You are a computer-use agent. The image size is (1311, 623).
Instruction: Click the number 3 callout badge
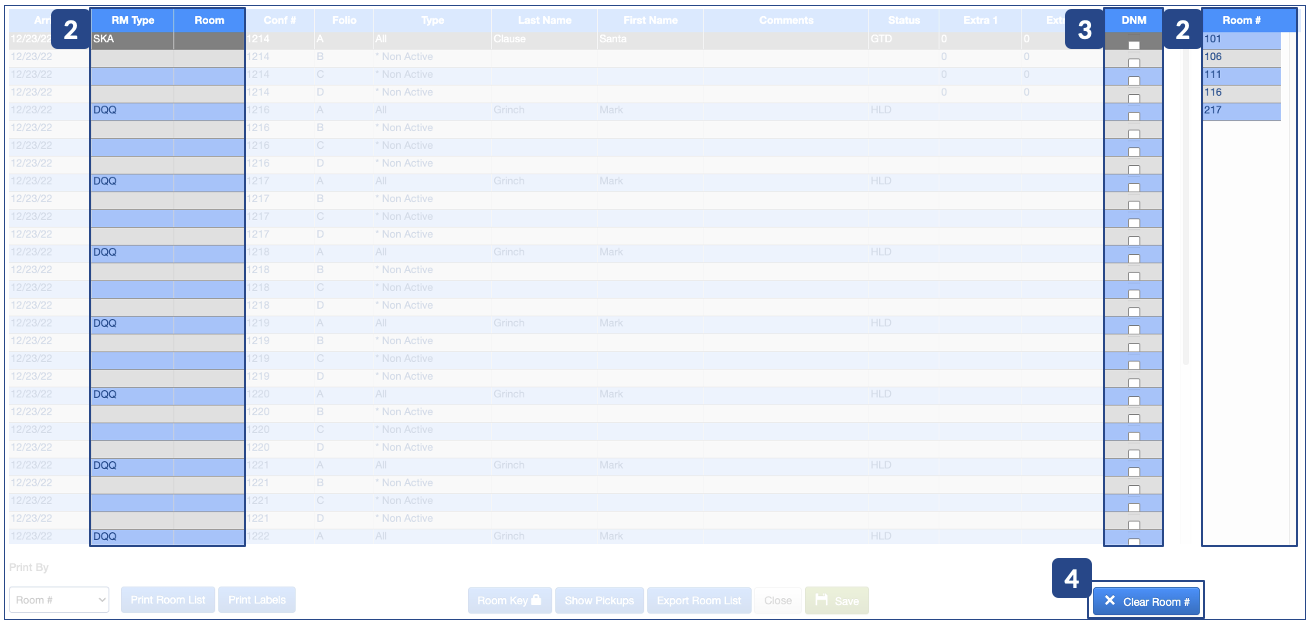tap(1085, 30)
